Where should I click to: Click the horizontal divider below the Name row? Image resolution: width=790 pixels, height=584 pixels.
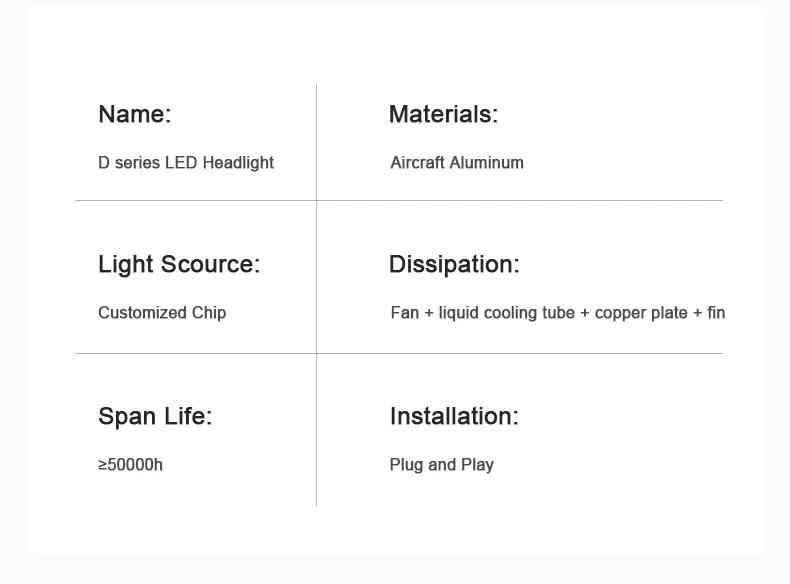(x=500, y=201)
